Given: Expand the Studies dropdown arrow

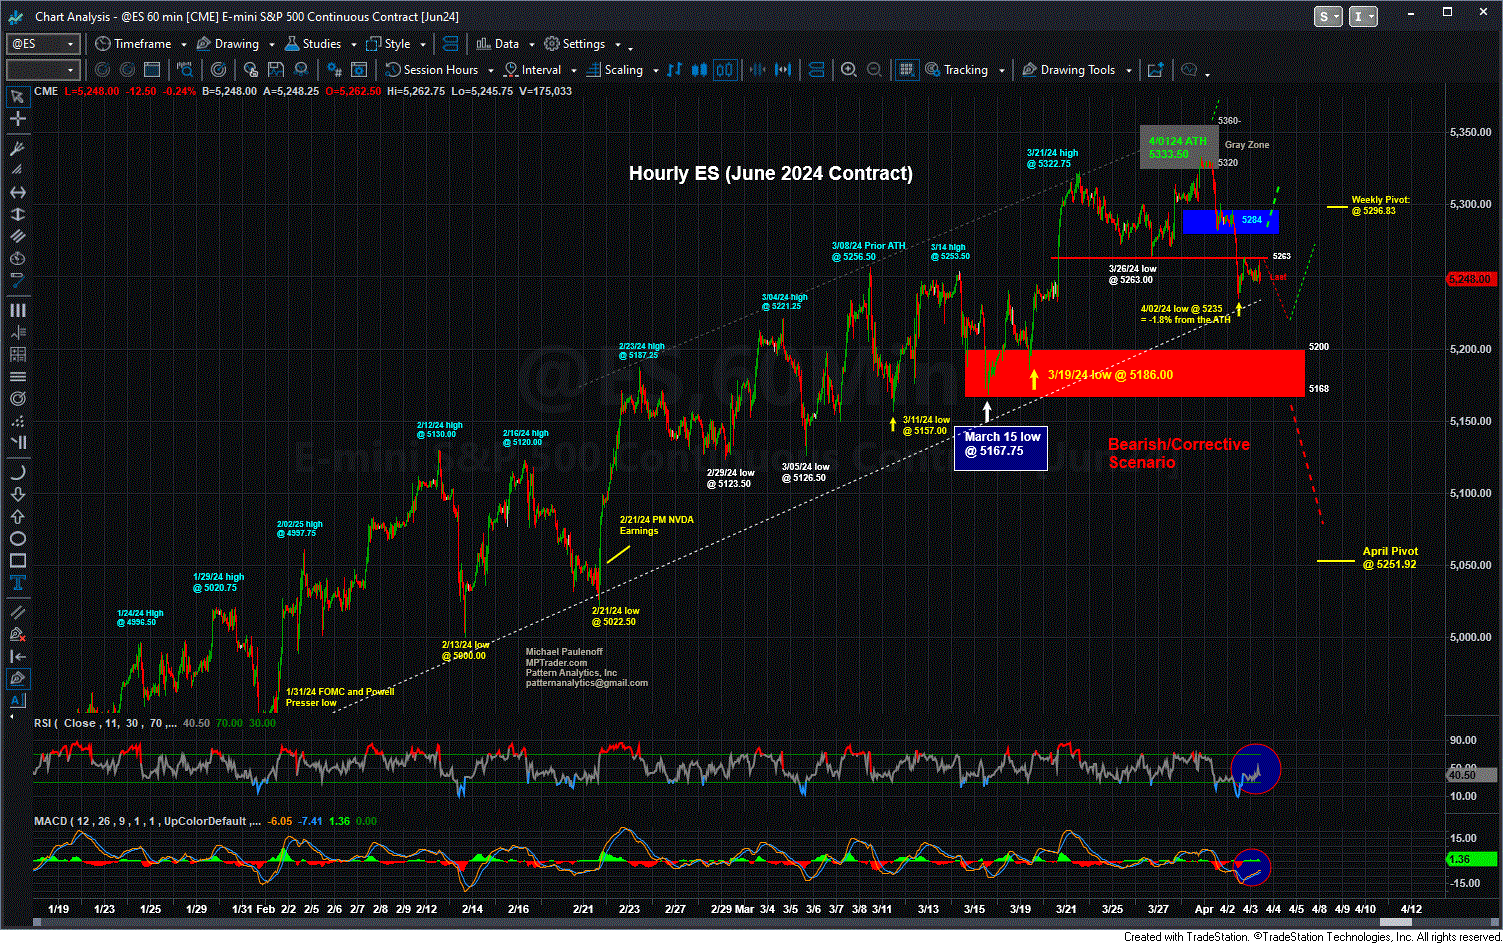Looking at the screenshot, I should point(354,45).
